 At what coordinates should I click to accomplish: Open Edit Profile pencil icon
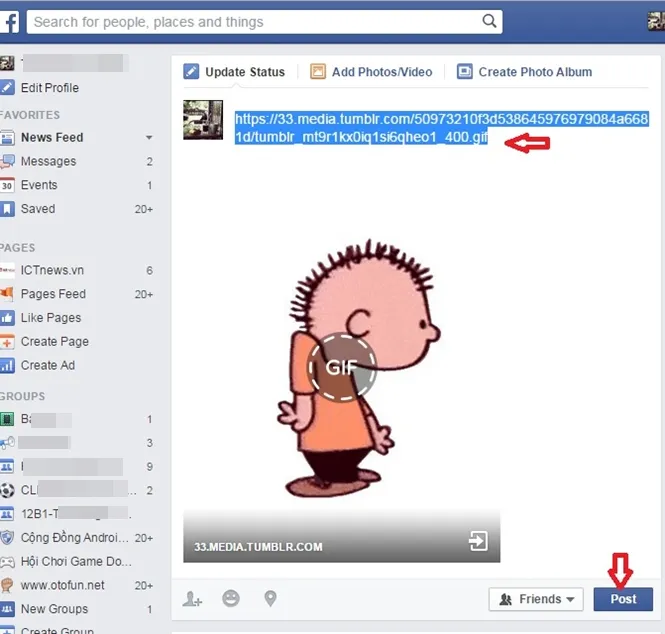pos(7,88)
